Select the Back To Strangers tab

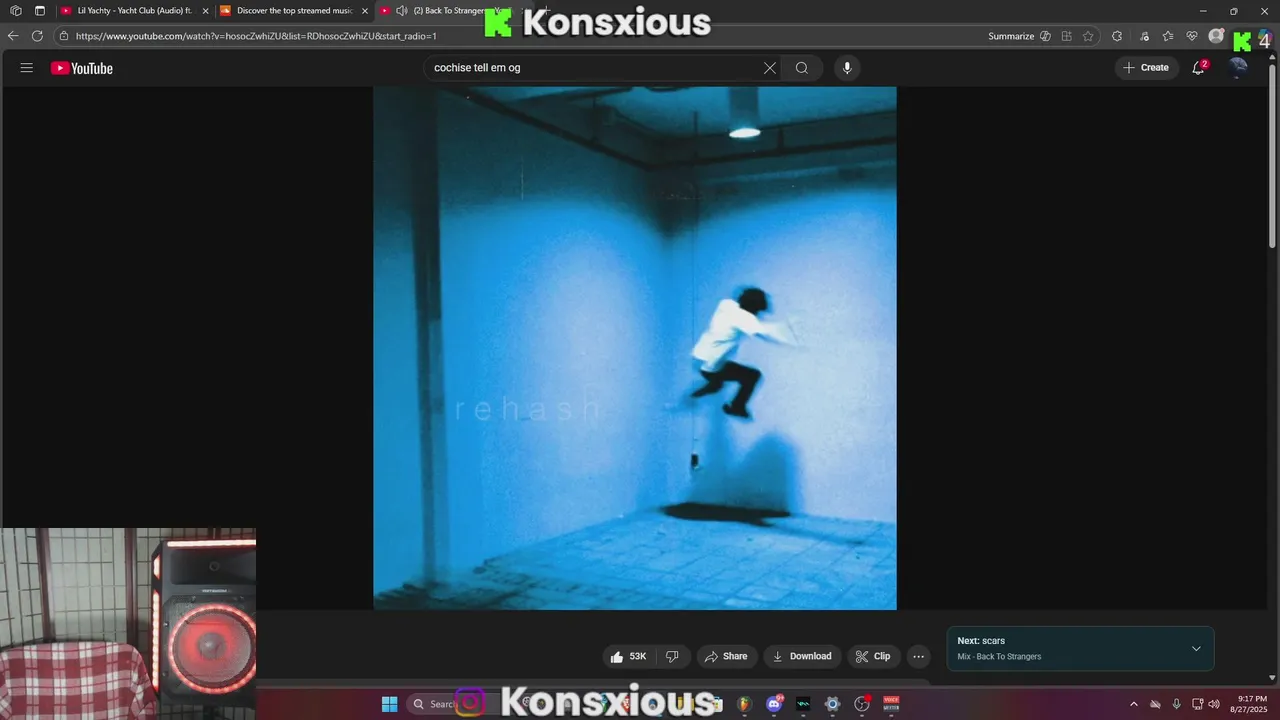click(455, 11)
